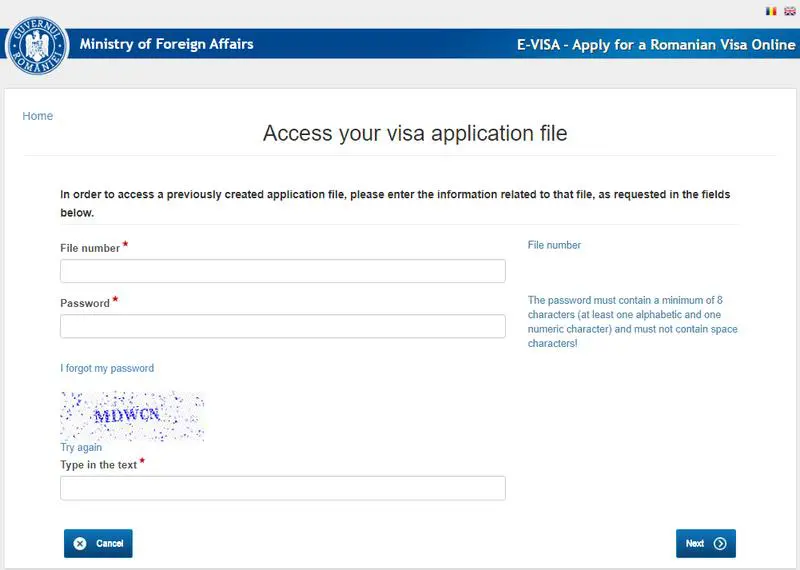Viewport: 800px width, 570px height.
Task: Focus the File number input field
Action: pyautogui.click(x=283, y=271)
